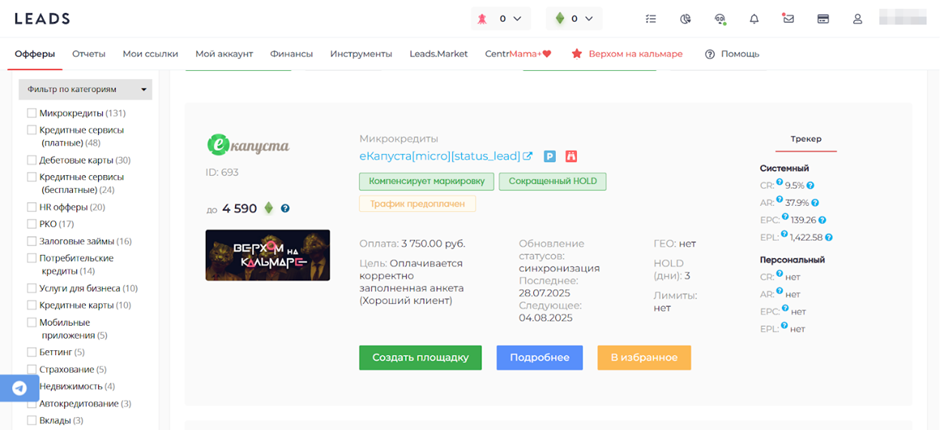
Task: Open the pie chart statistics icon
Action: (x=686, y=19)
